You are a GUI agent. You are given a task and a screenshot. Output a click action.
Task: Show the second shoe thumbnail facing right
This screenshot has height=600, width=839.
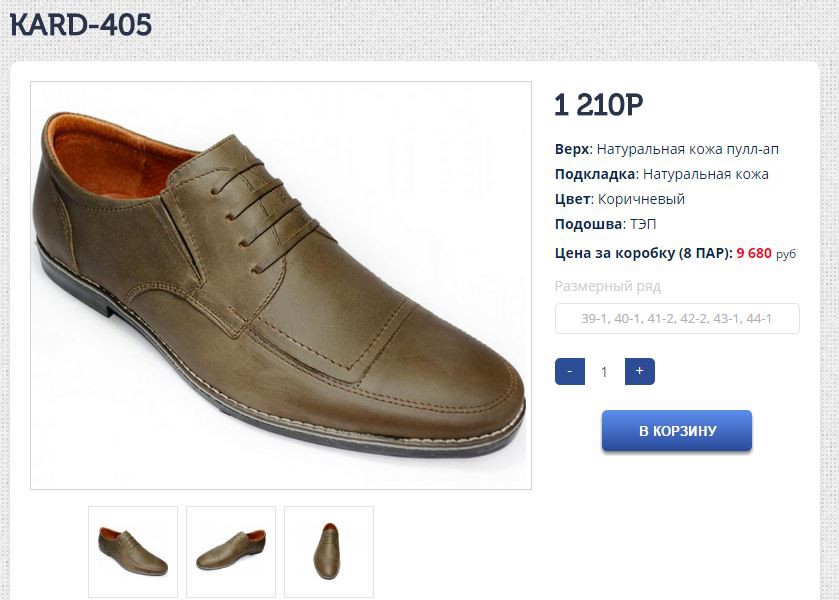coord(231,551)
